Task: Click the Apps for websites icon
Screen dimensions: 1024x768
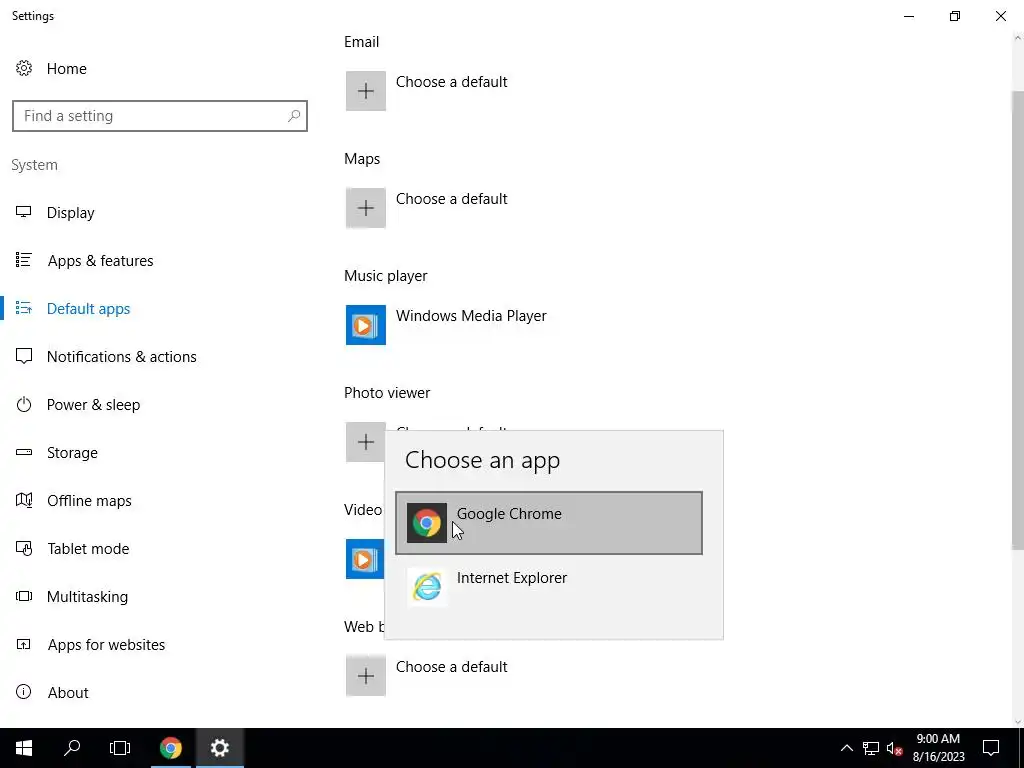Action: tap(24, 644)
